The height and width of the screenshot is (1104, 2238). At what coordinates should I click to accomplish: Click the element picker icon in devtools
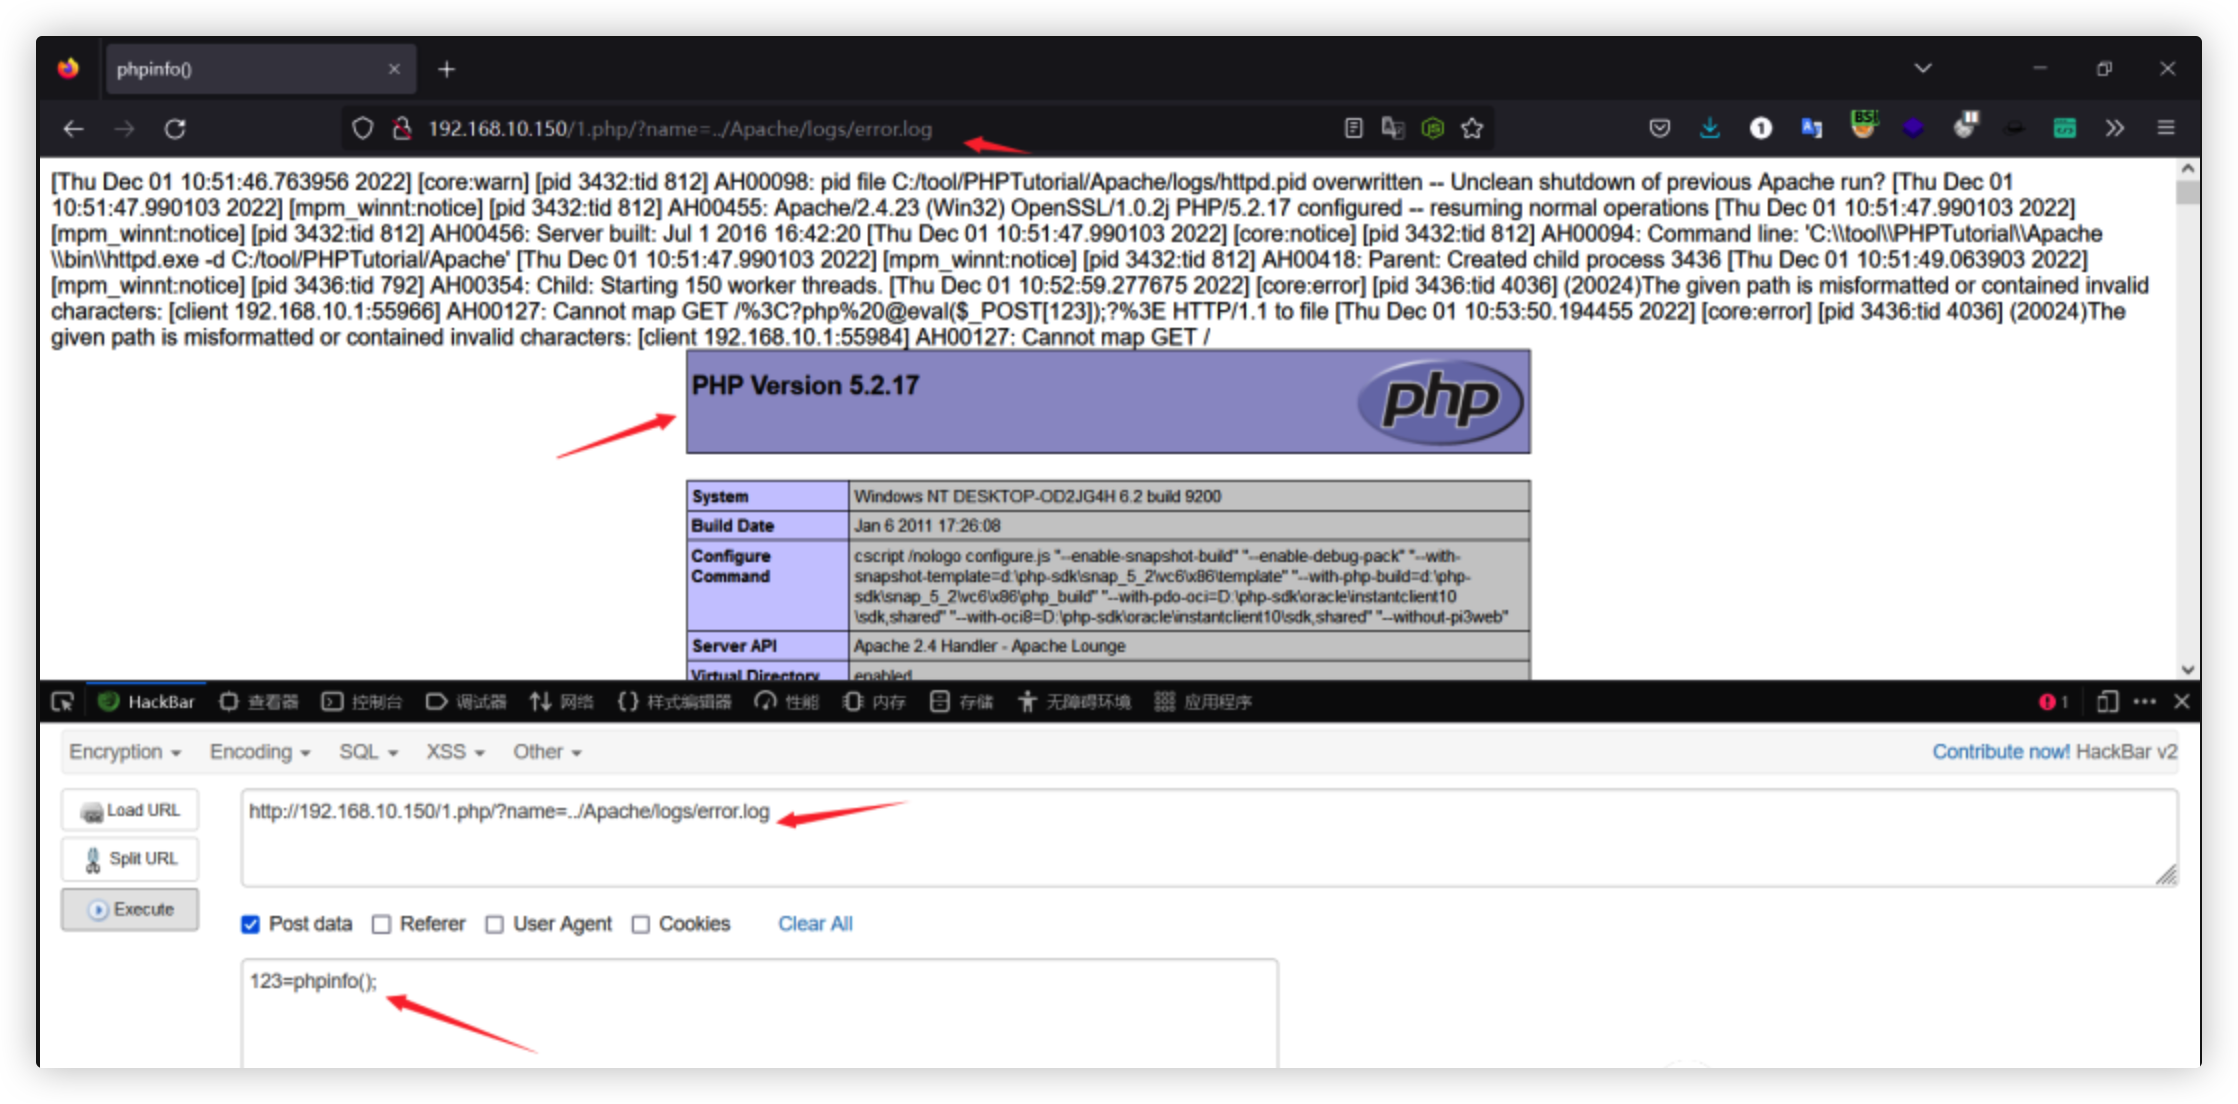(62, 702)
